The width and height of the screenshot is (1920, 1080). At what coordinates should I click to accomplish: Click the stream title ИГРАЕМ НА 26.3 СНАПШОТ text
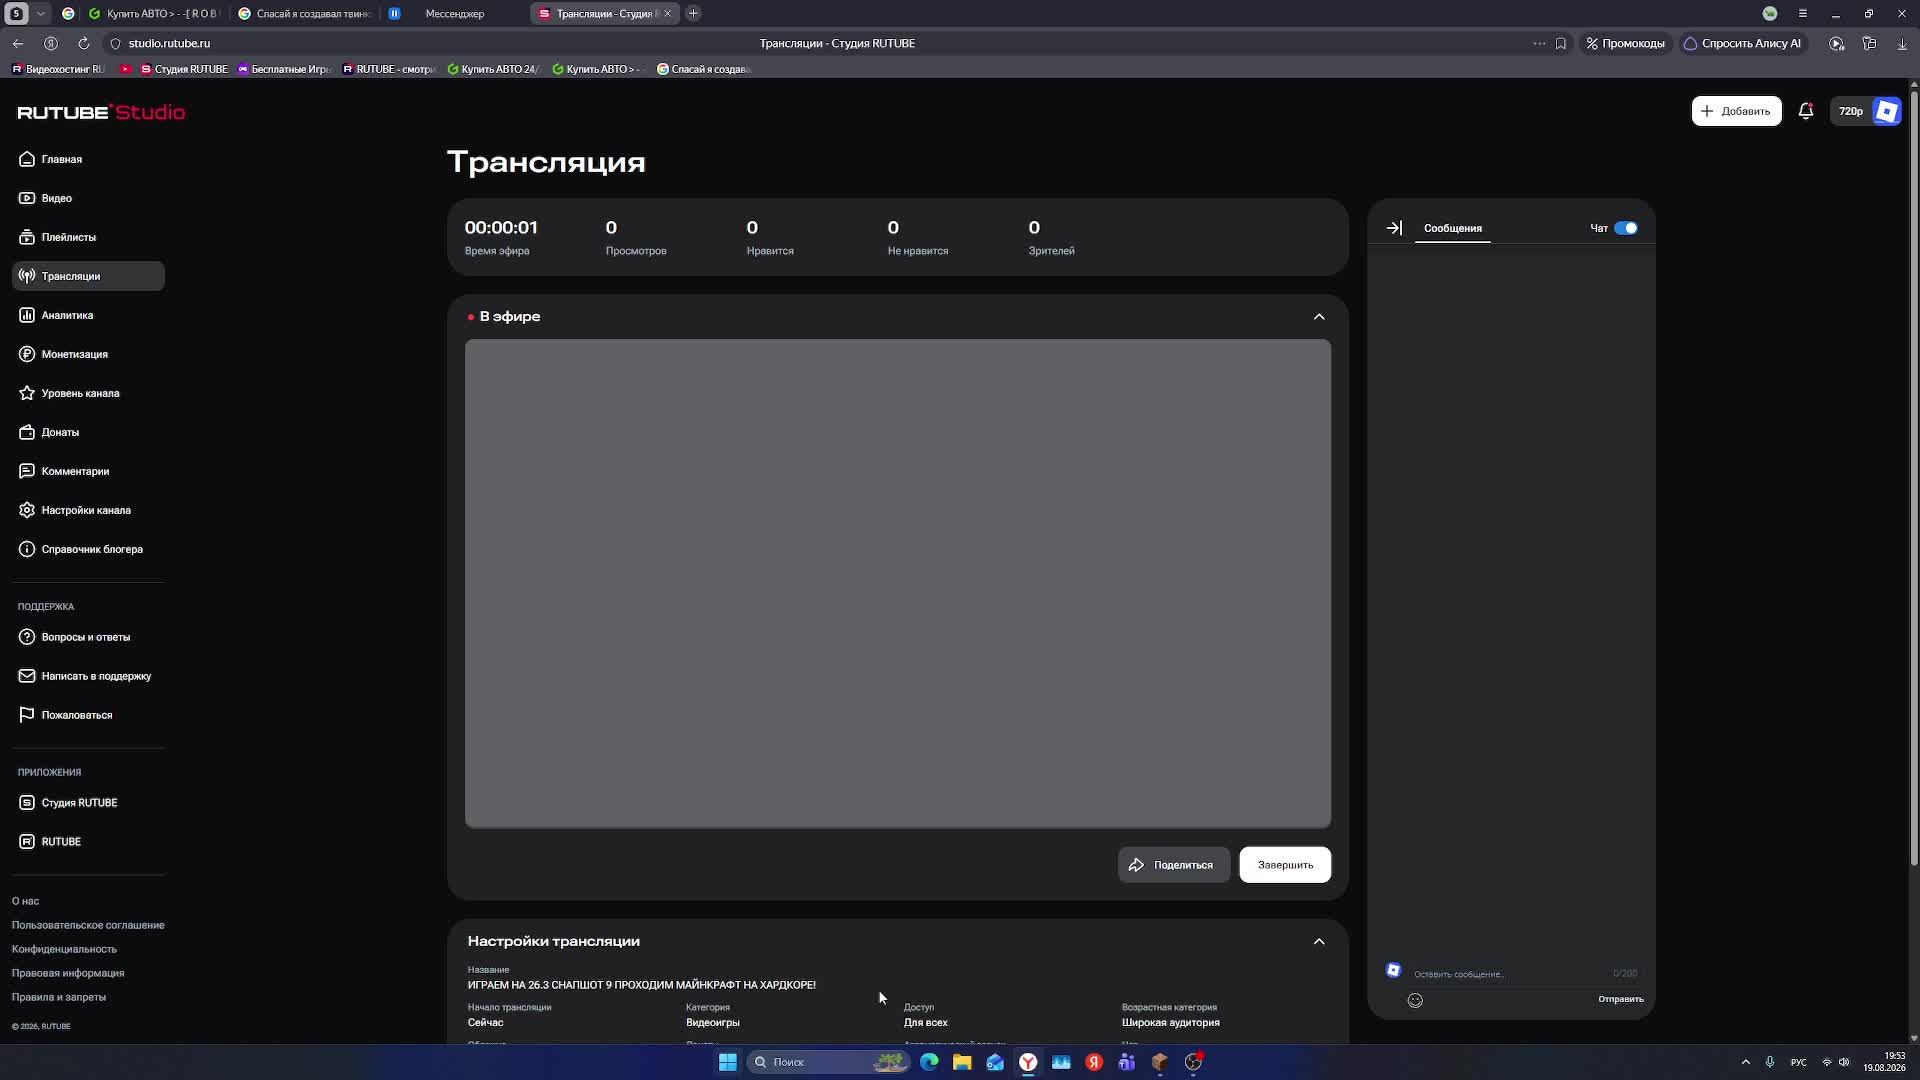(x=642, y=985)
